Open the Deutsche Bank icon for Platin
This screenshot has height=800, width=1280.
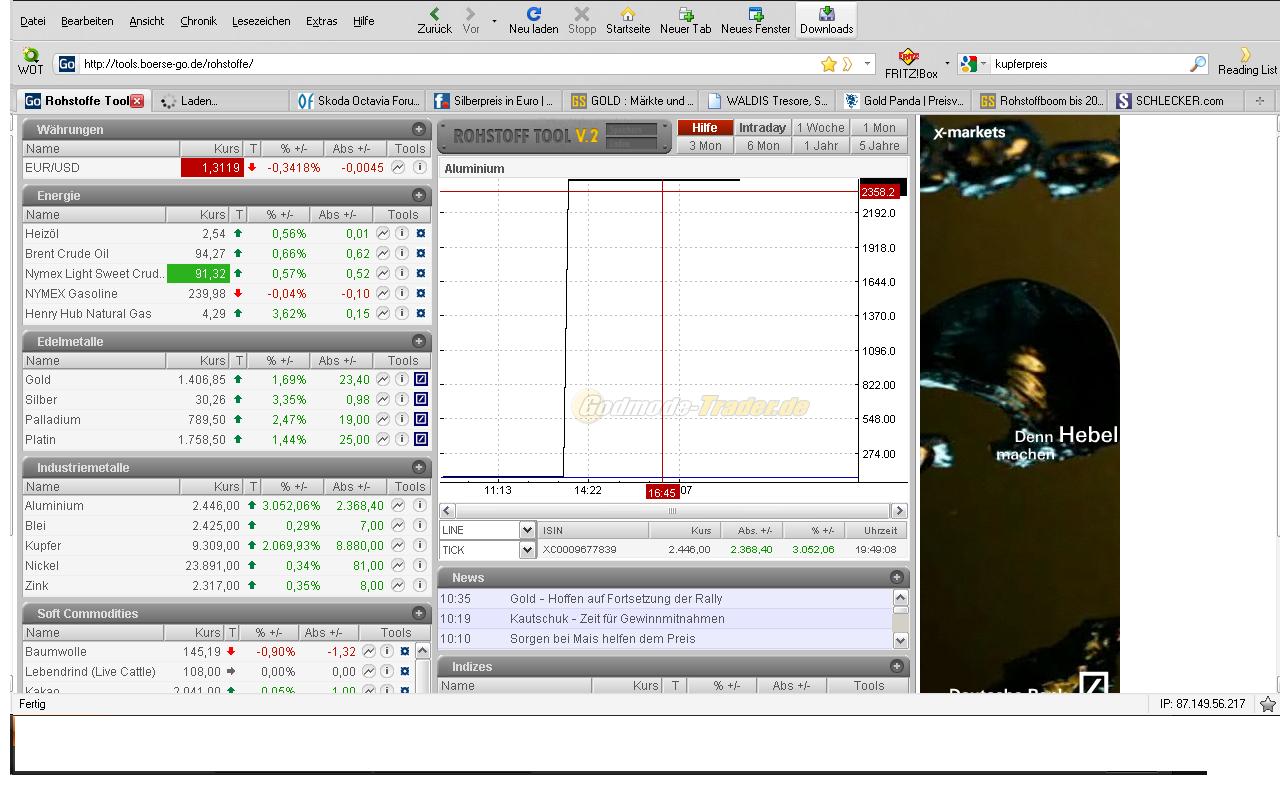tap(421, 440)
